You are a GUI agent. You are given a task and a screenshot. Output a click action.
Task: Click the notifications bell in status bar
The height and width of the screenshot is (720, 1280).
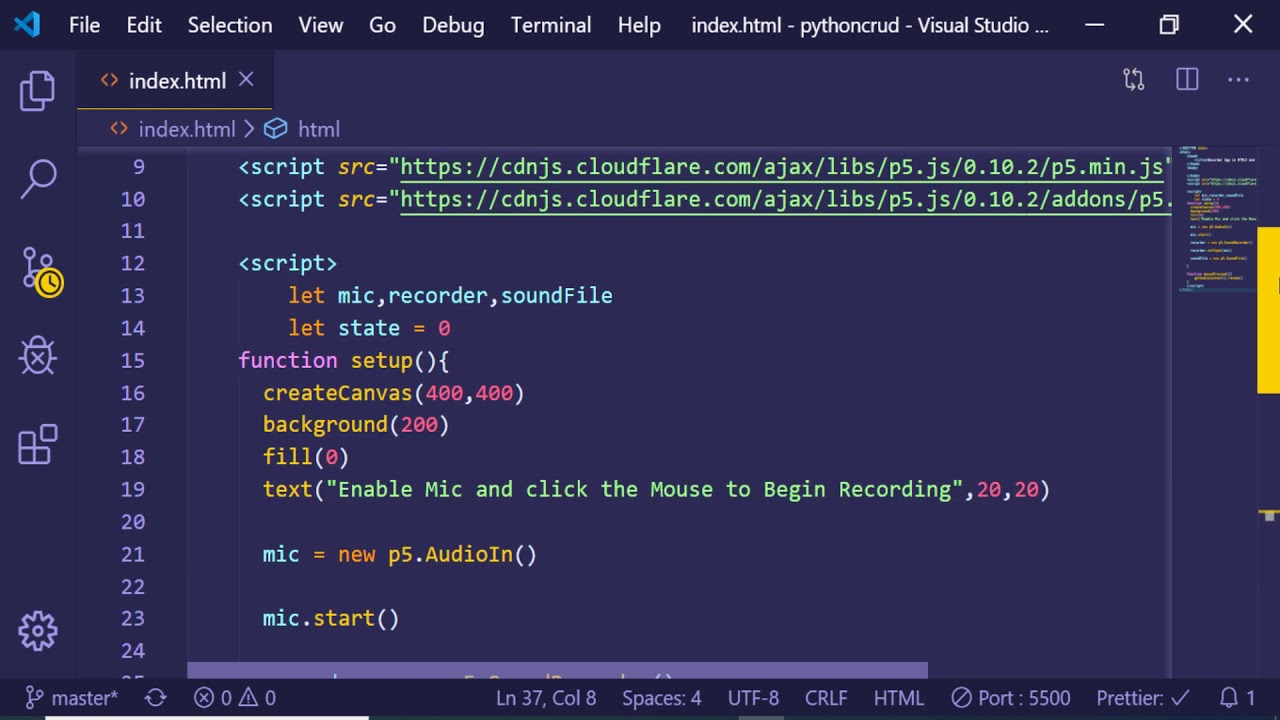click(1237, 698)
